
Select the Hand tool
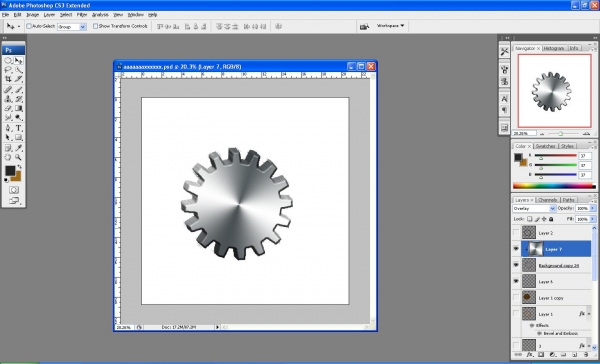(x=8, y=157)
